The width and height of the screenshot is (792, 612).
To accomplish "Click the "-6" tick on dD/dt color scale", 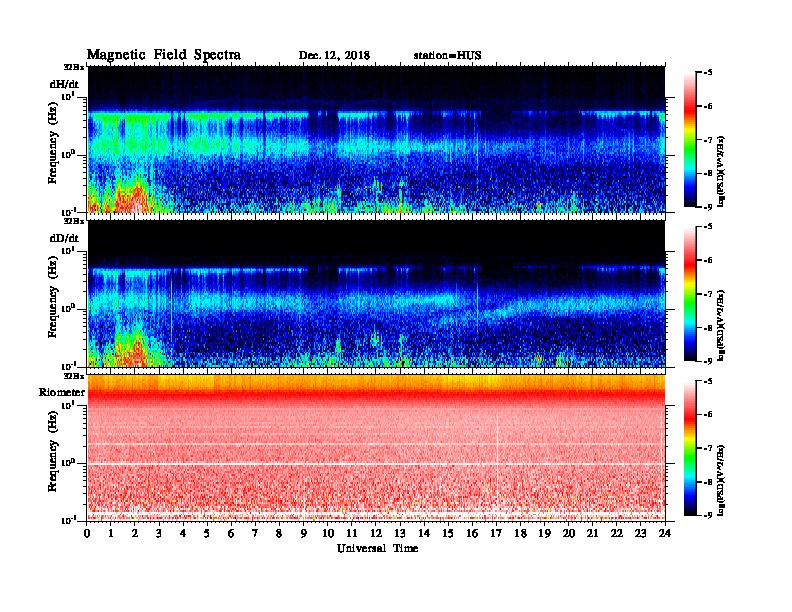I will pos(707,260).
